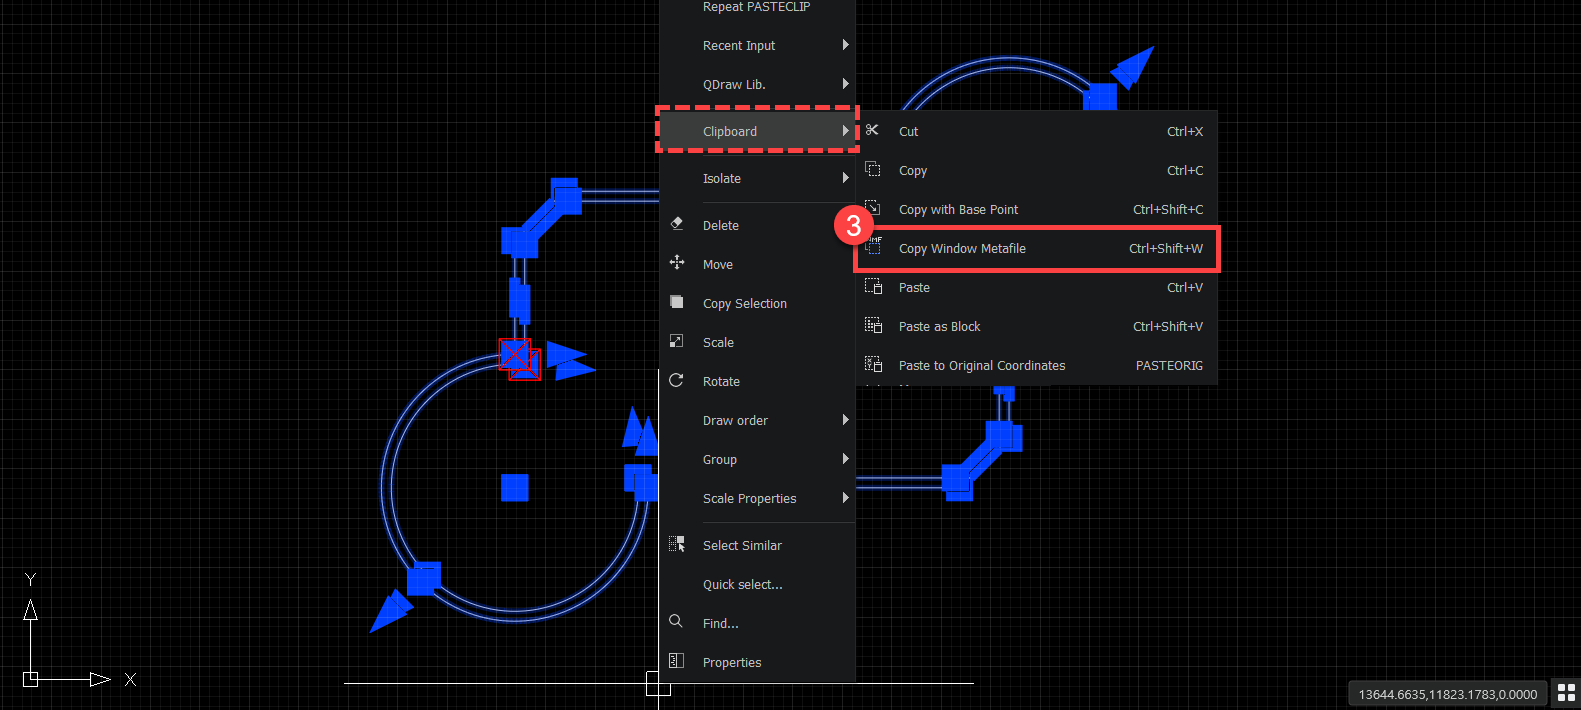Click the Rotate circular arrow icon

click(677, 380)
